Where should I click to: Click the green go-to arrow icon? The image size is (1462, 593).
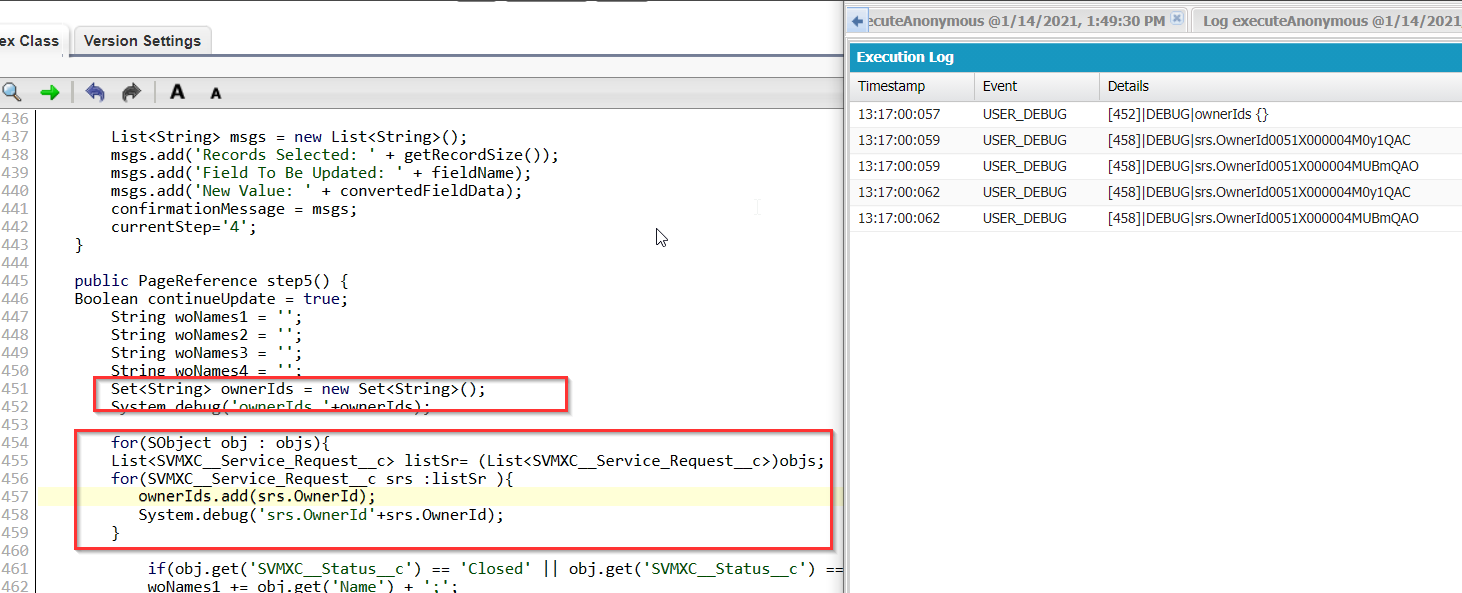(49, 93)
